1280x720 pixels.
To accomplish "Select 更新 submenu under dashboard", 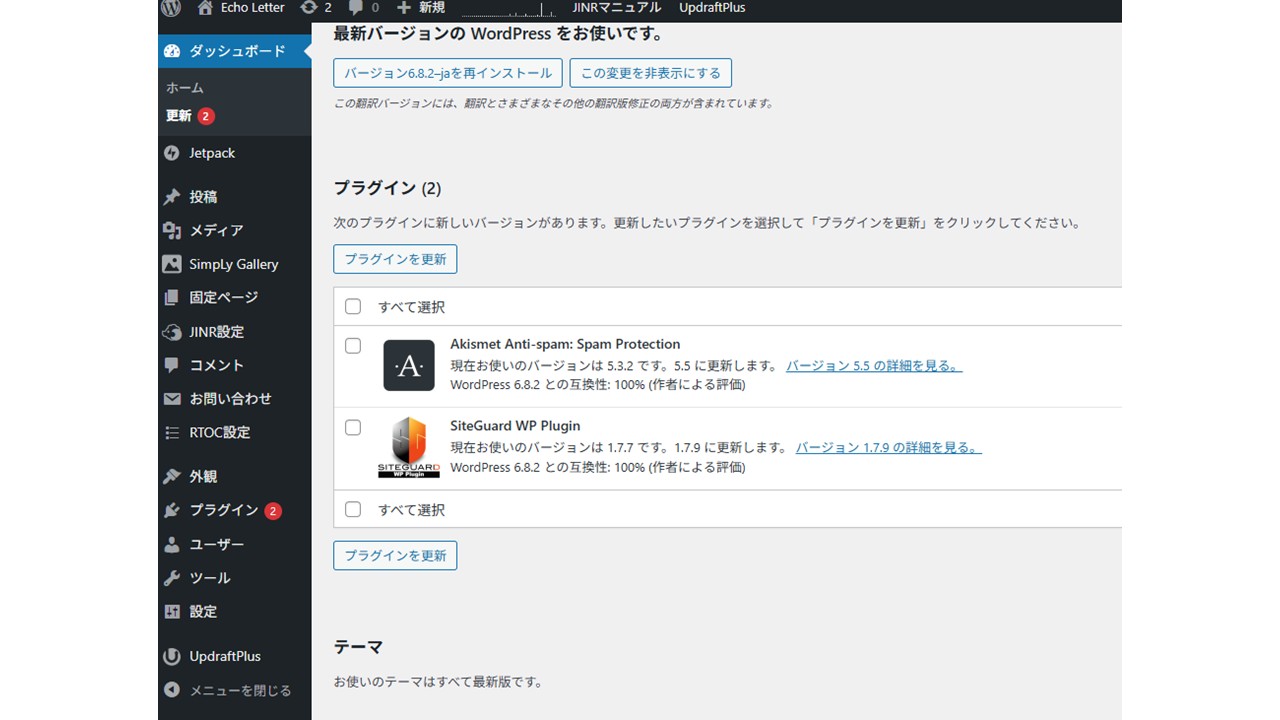I will [179, 116].
